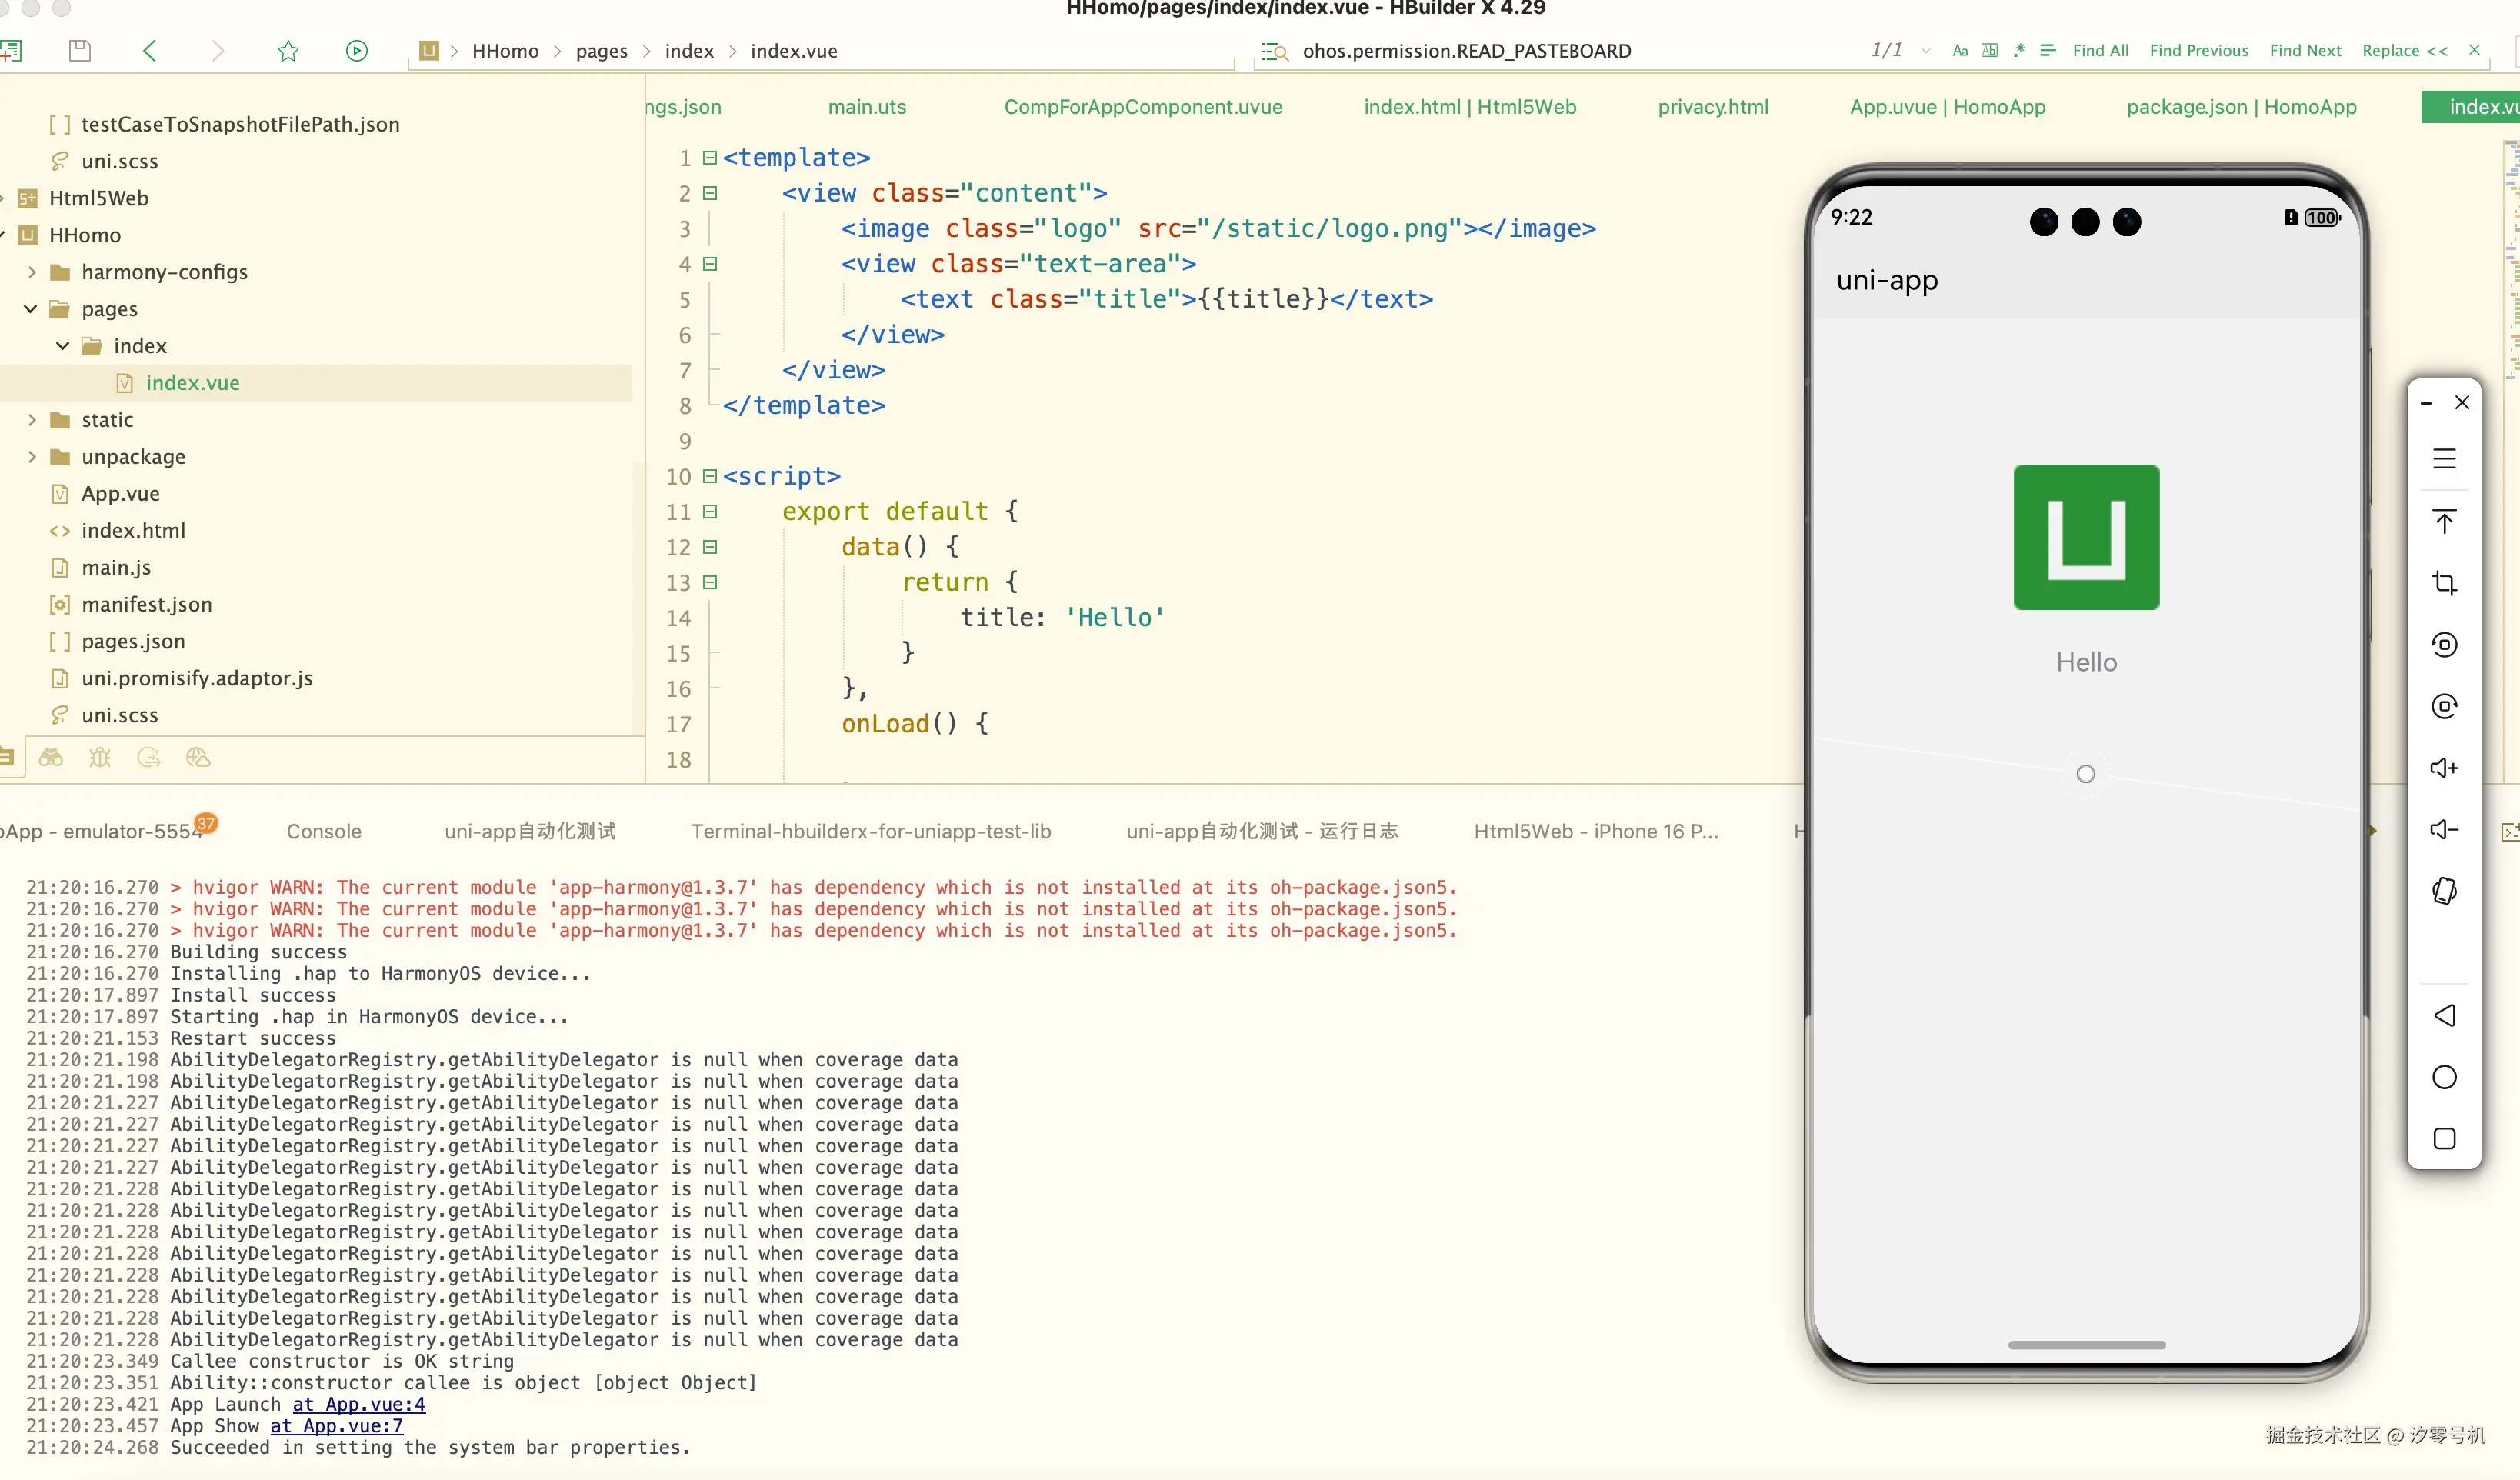This screenshot has height=1480, width=2520.
Task: Click the bookmark star icon
Action: pos(288,51)
